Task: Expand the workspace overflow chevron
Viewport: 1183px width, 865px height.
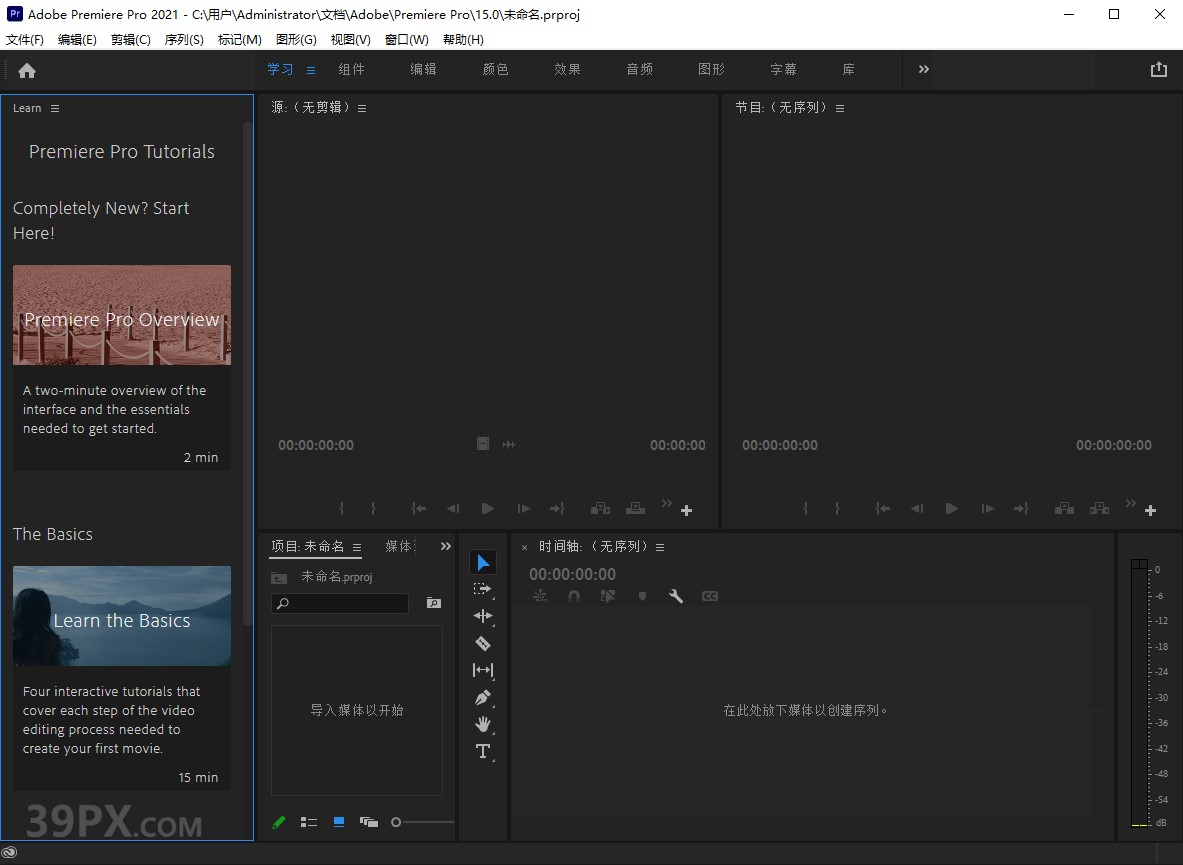Action: pos(923,69)
